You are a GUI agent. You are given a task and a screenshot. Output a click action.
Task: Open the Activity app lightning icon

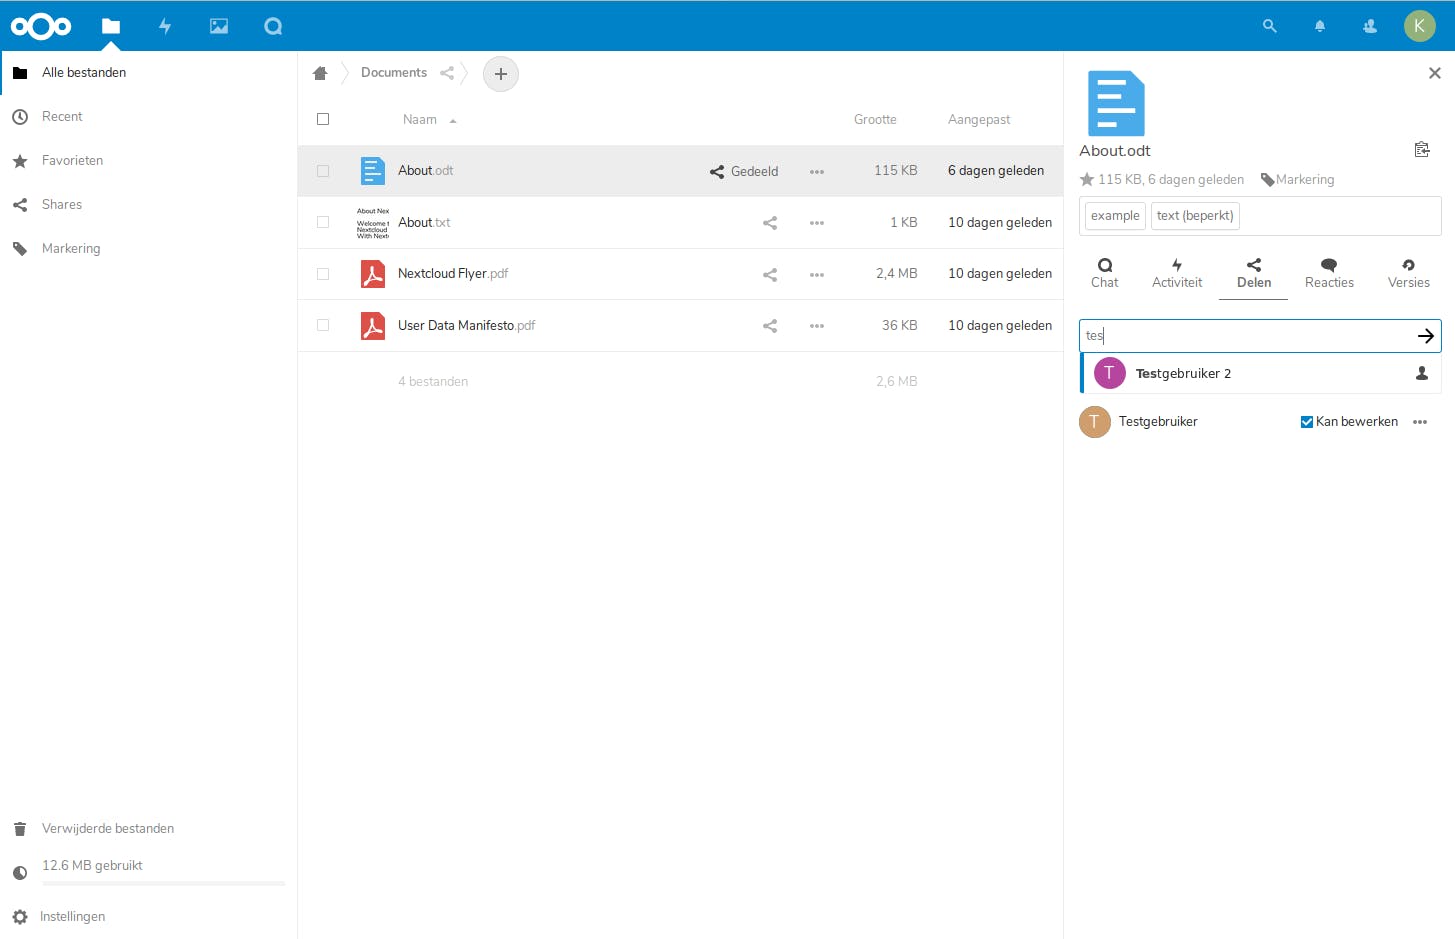165,26
